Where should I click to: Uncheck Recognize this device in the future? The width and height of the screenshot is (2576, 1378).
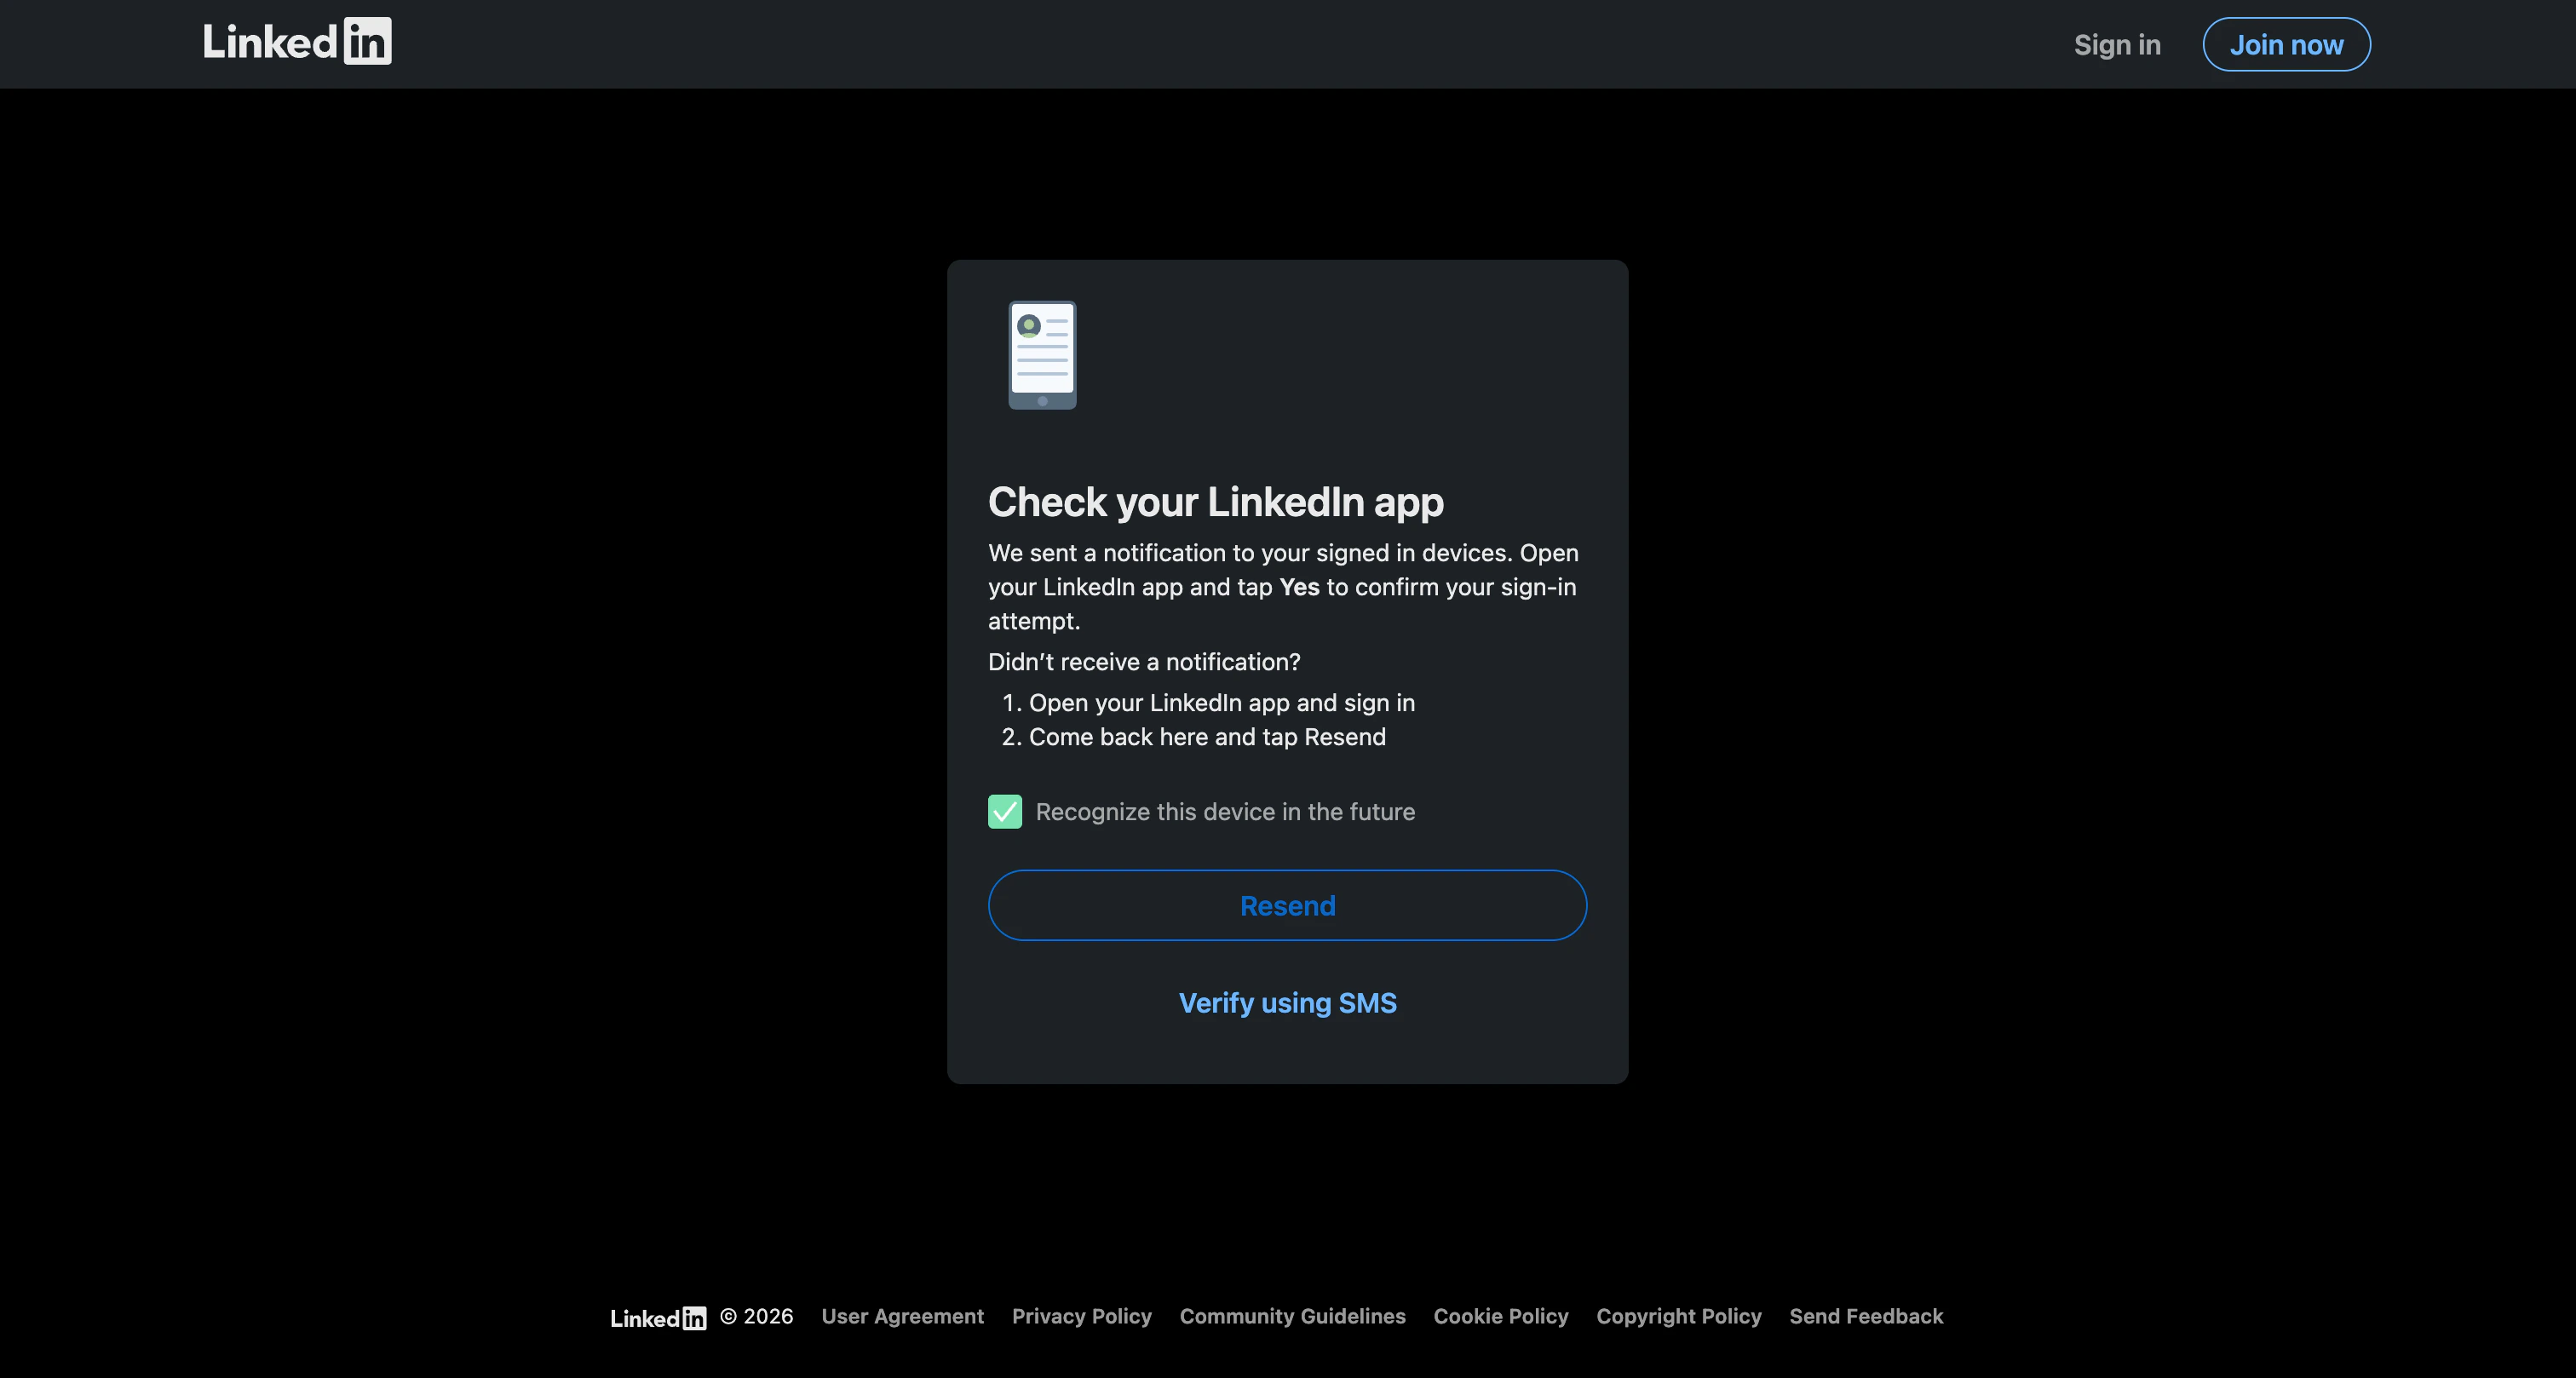1005,812
